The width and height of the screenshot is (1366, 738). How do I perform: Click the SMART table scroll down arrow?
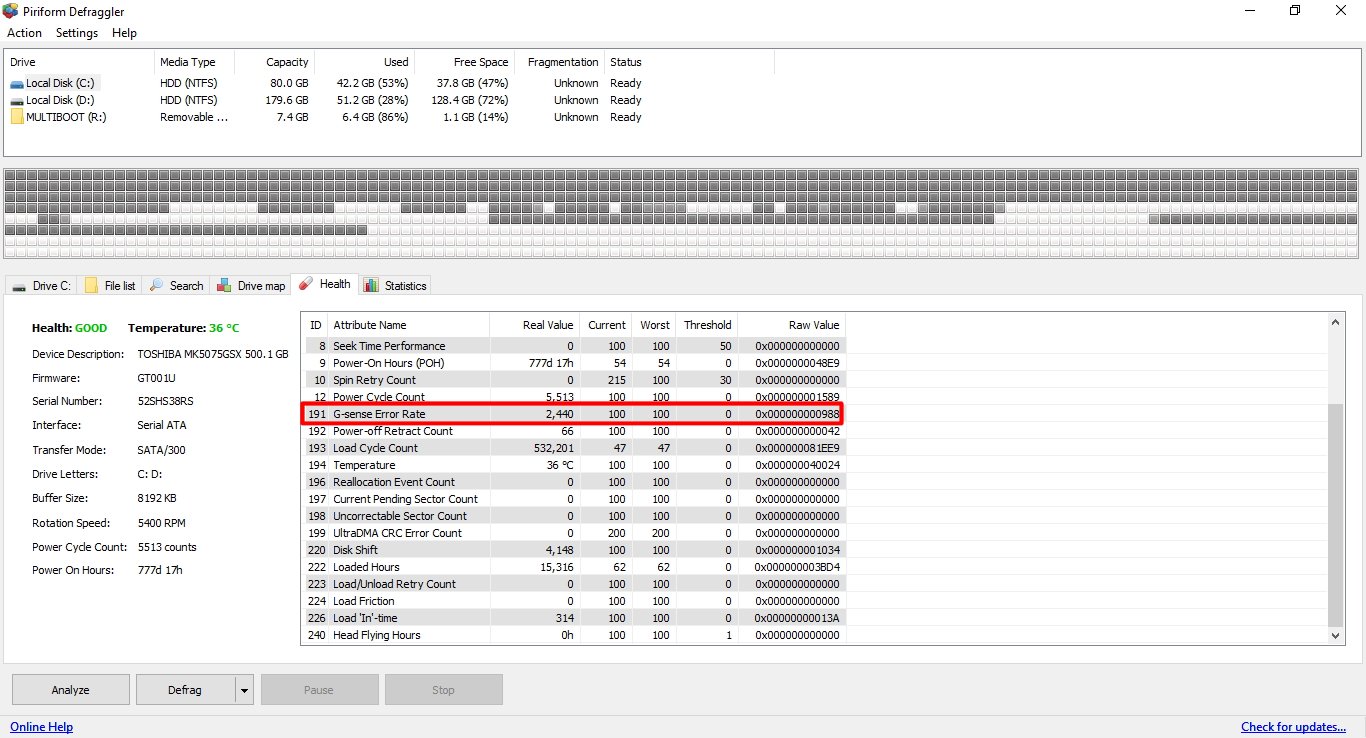click(x=1335, y=635)
